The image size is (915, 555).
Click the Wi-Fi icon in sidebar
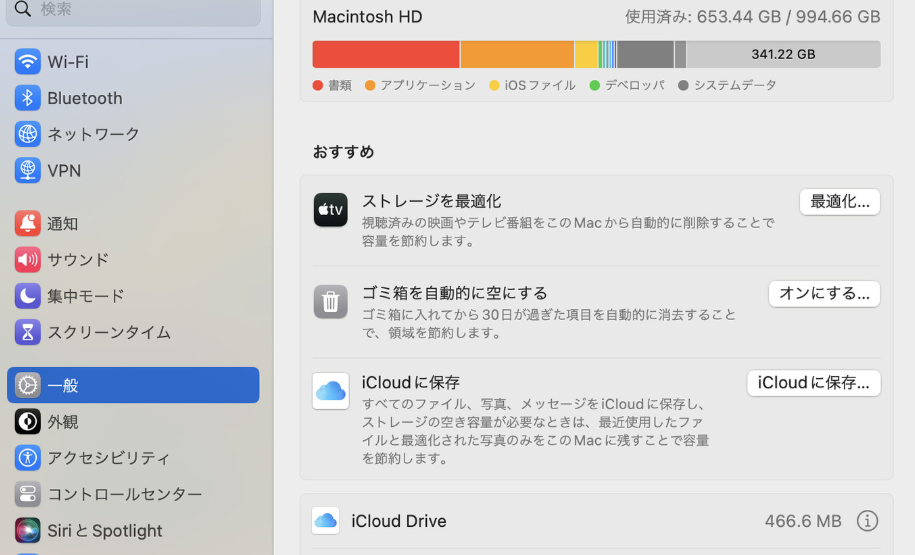click(x=27, y=61)
